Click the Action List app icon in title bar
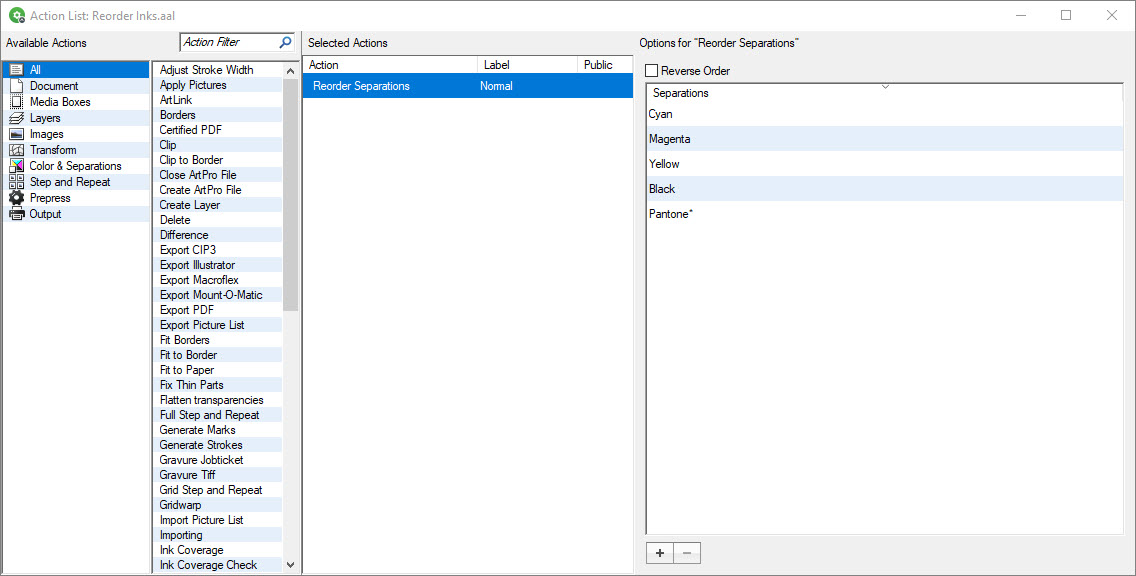This screenshot has height=576, width=1136. [17, 15]
